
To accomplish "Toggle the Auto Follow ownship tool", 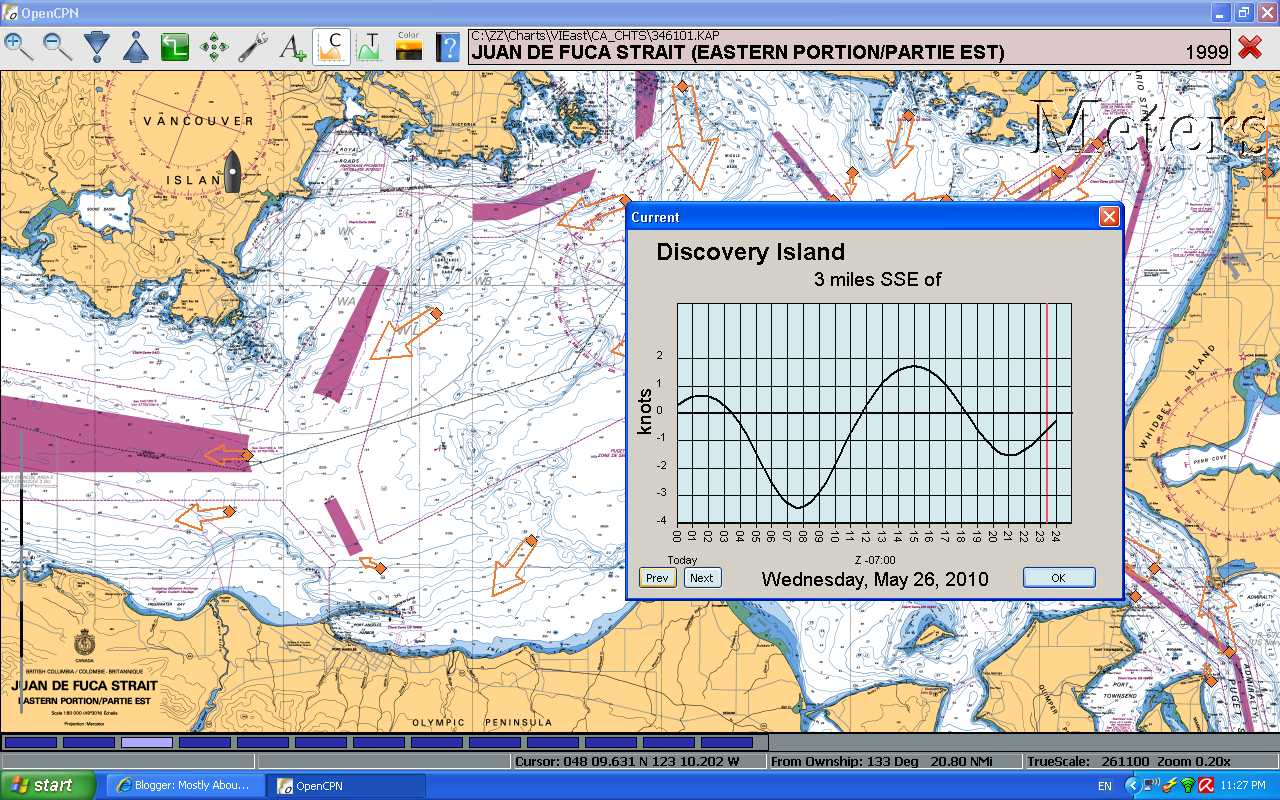I will tap(214, 47).
